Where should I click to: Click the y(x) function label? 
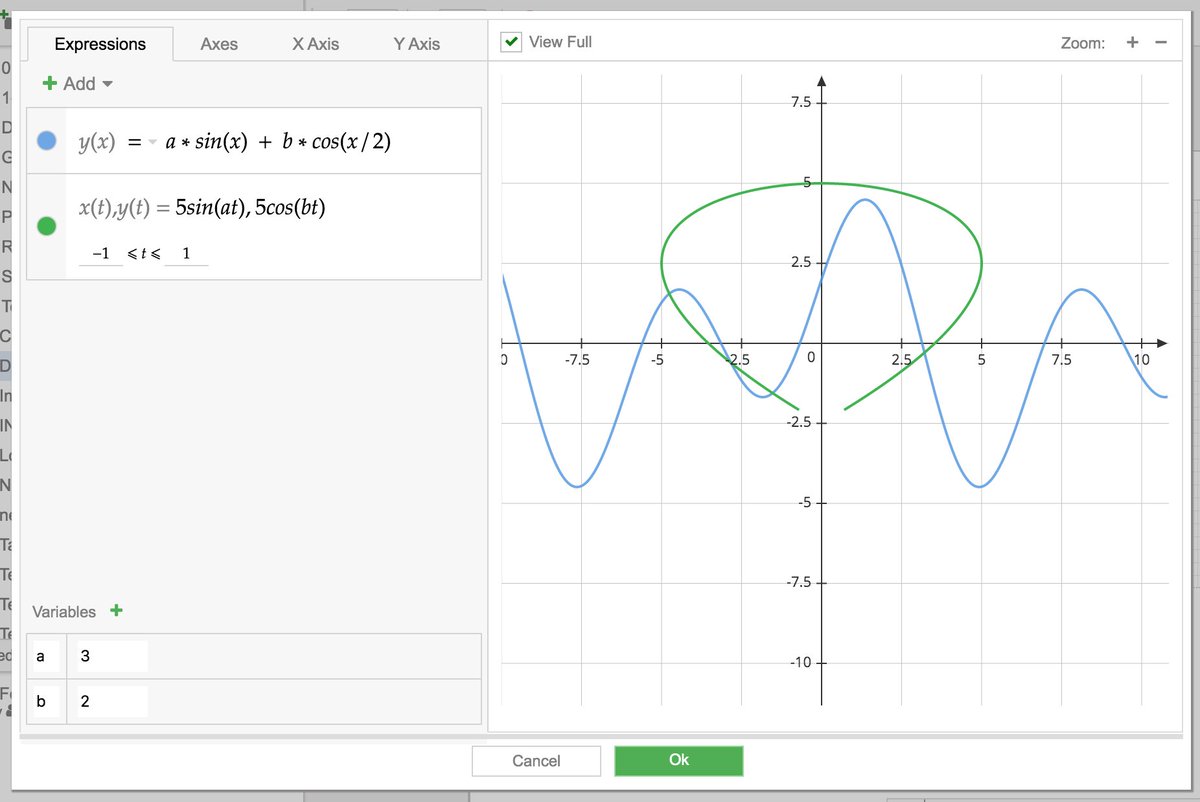click(x=98, y=142)
